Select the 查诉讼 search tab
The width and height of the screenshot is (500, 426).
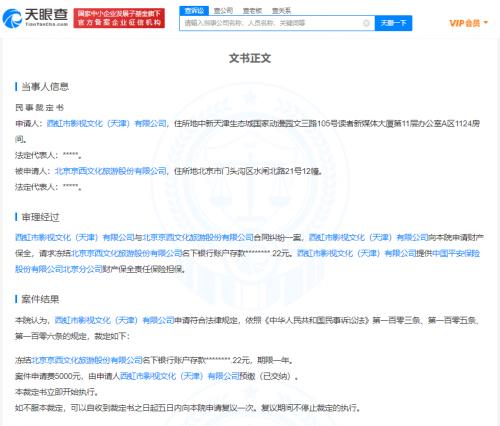coord(194,11)
